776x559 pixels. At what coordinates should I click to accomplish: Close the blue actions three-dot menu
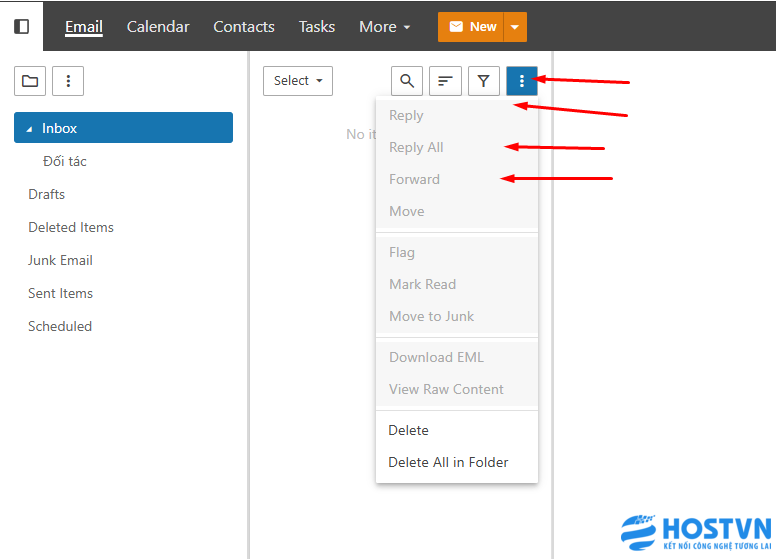click(x=522, y=81)
